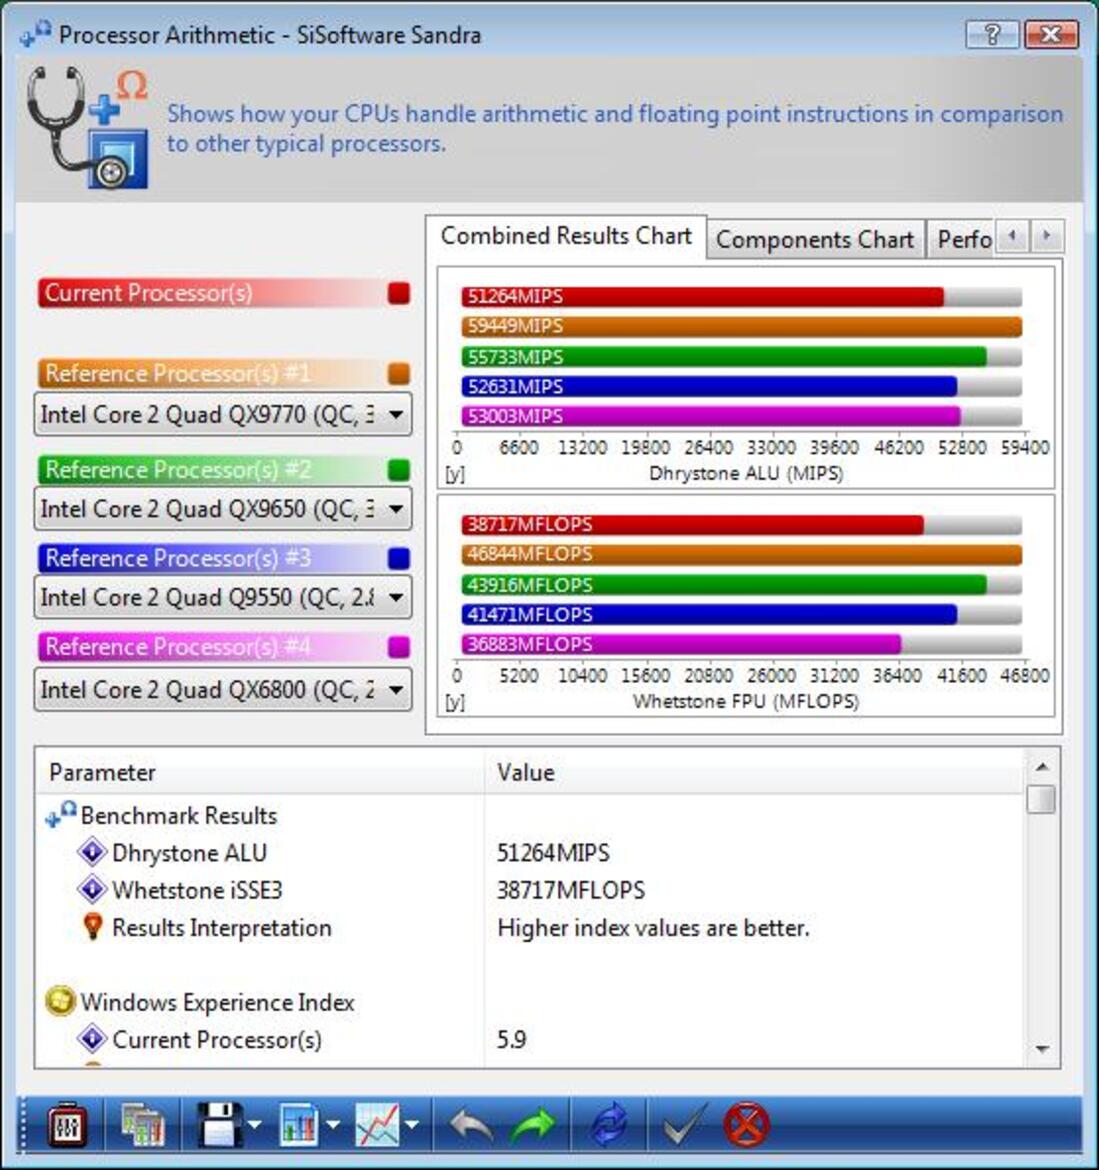Viewport: 1099px width, 1170px height.
Task: Open the line graph icon dropdown arrow
Action: click(x=411, y=1124)
